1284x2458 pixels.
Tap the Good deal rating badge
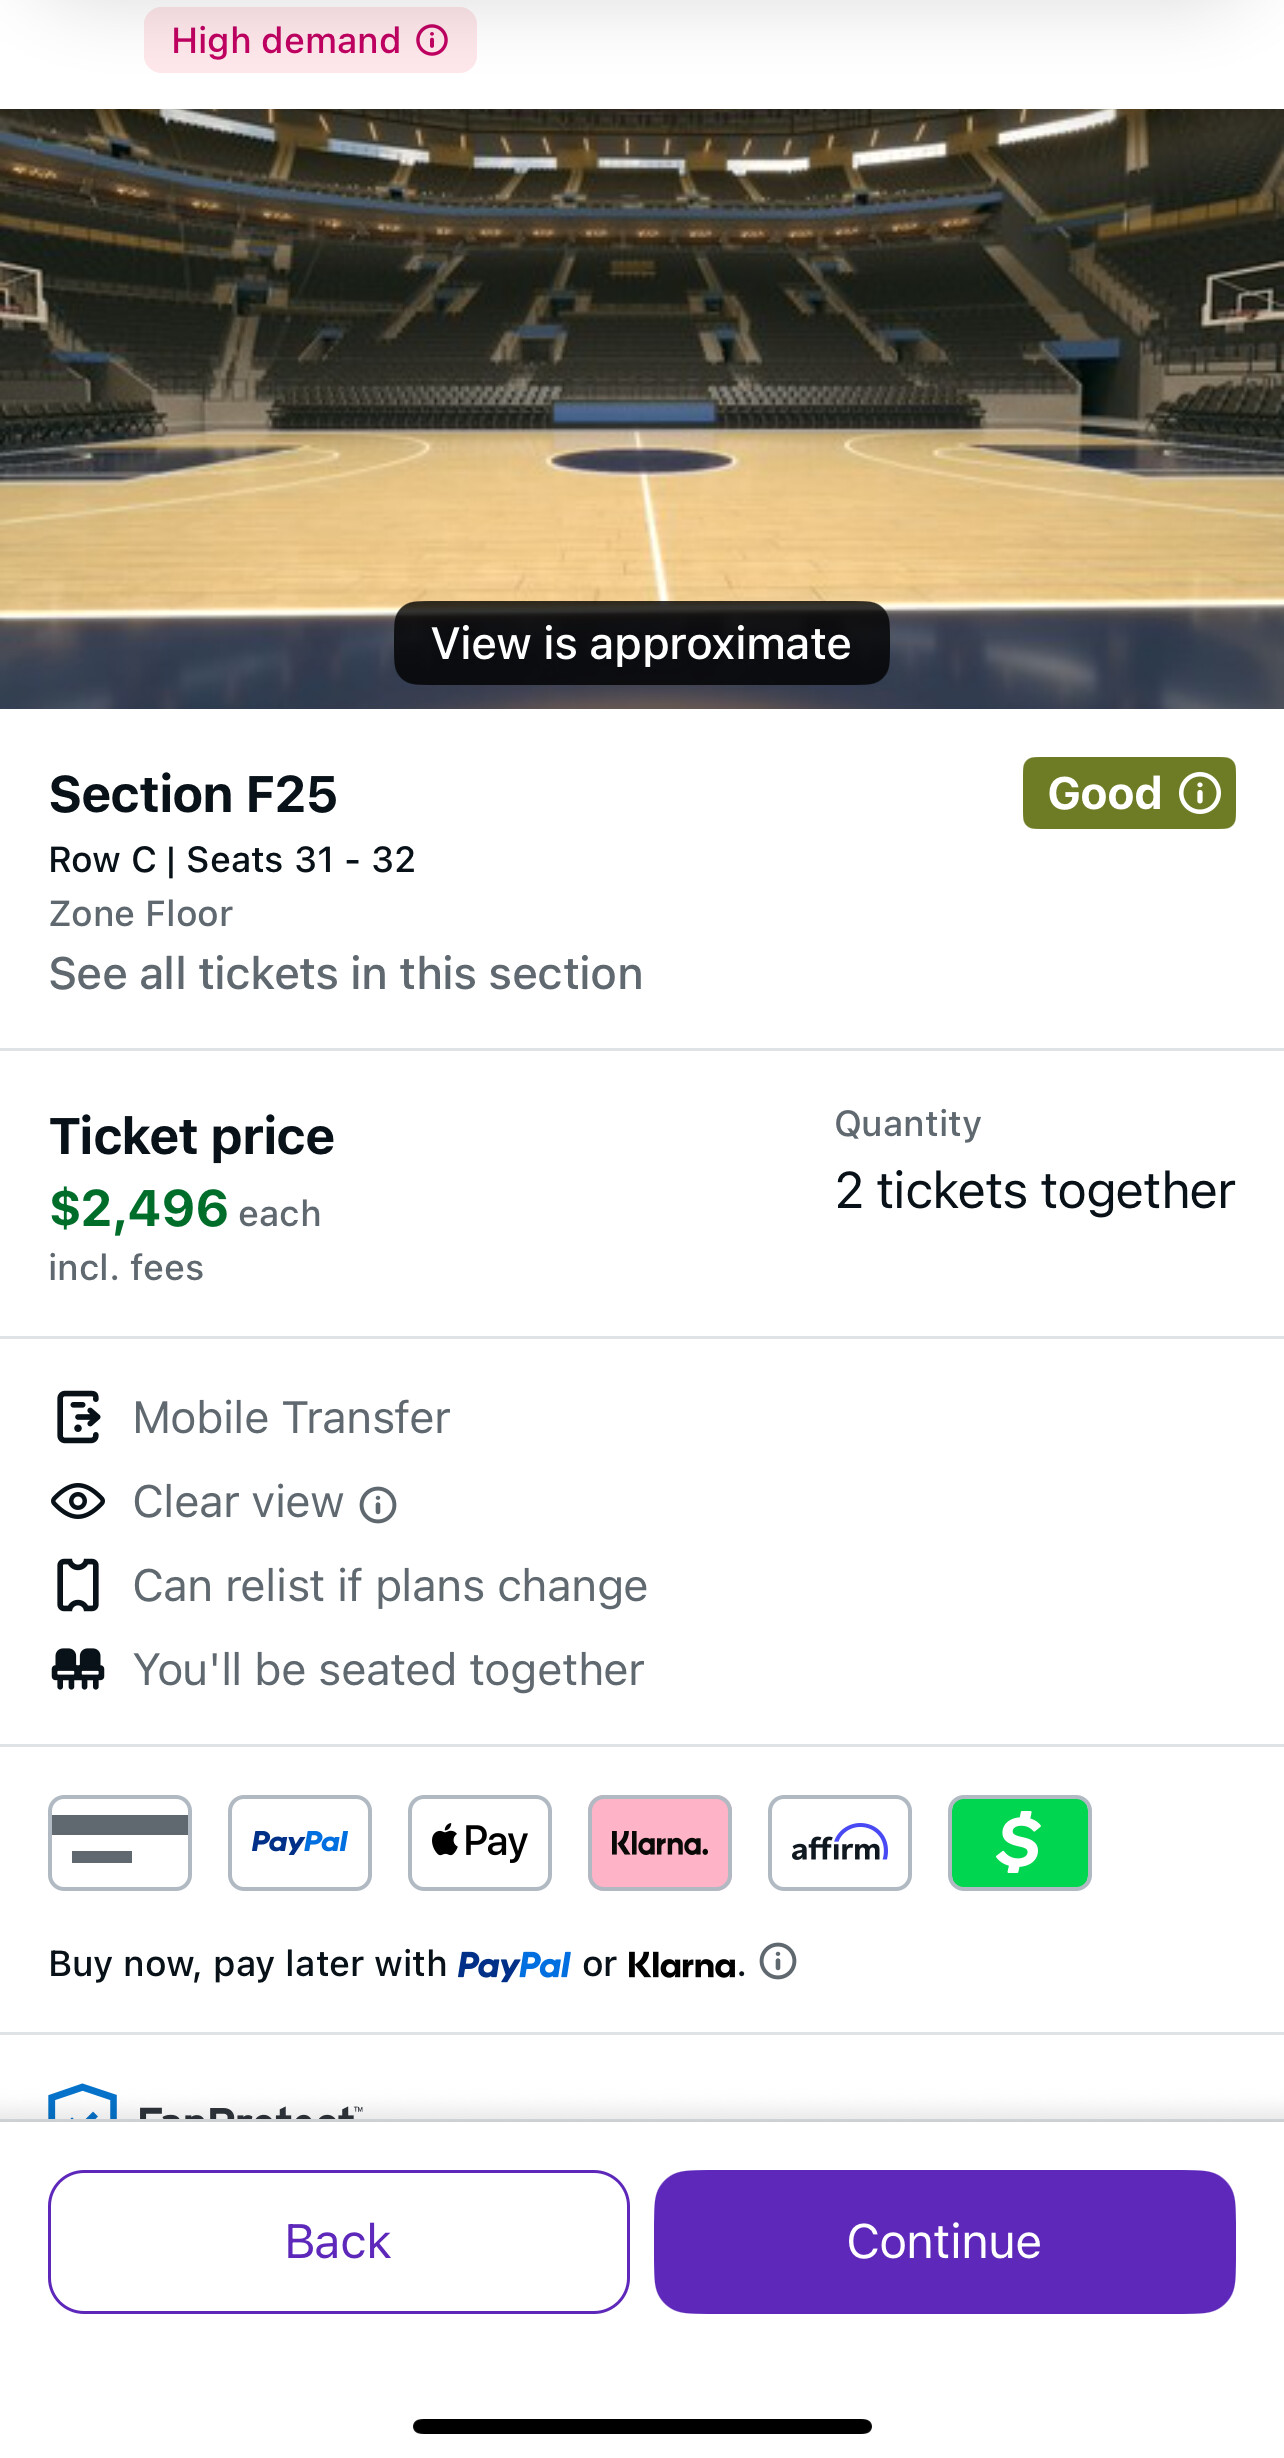[x=1104, y=793]
